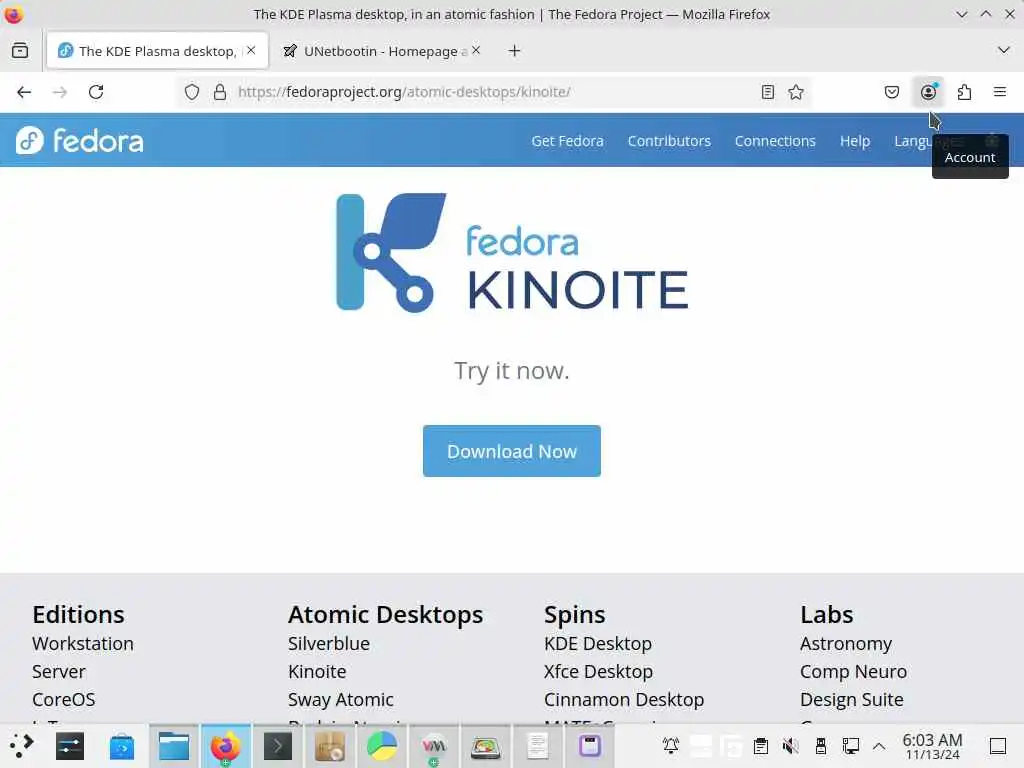
Task: Select the KDE Plasma desktop tab
Action: (157, 50)
